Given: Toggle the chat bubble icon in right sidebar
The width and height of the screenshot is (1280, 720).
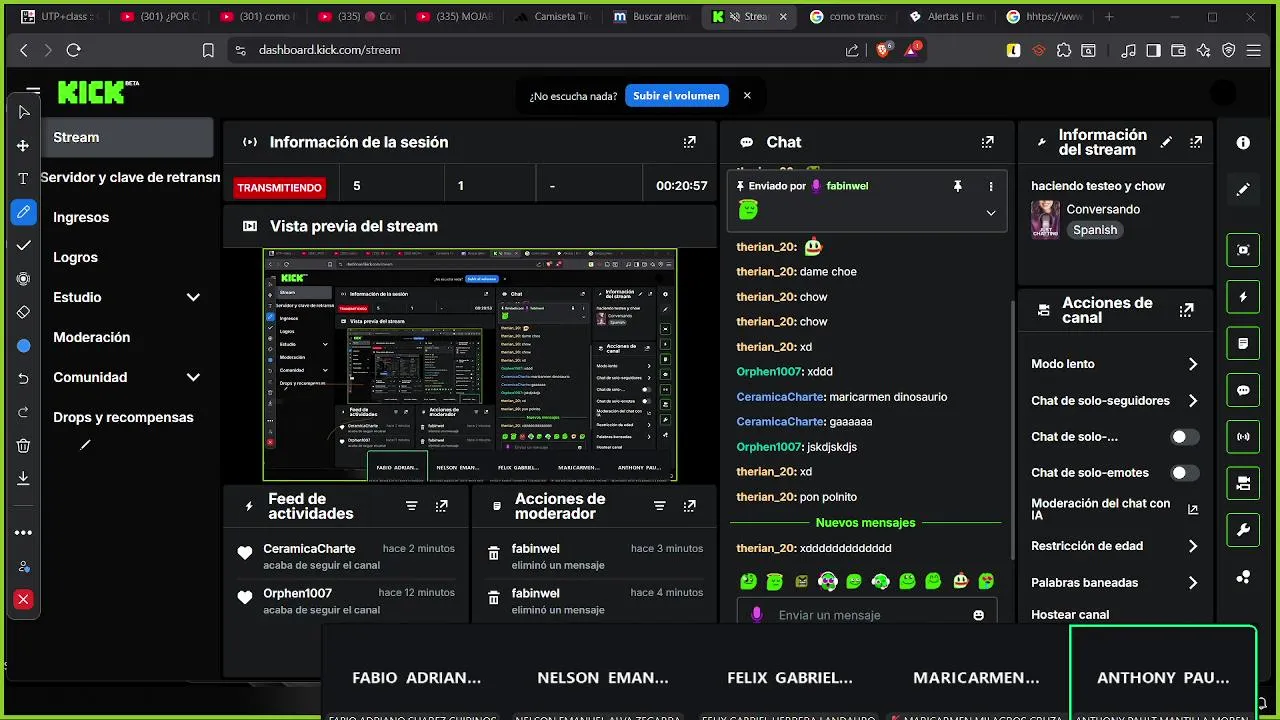Looking at the screenshot, I should pyautogui.click(x=1243, y=390).
